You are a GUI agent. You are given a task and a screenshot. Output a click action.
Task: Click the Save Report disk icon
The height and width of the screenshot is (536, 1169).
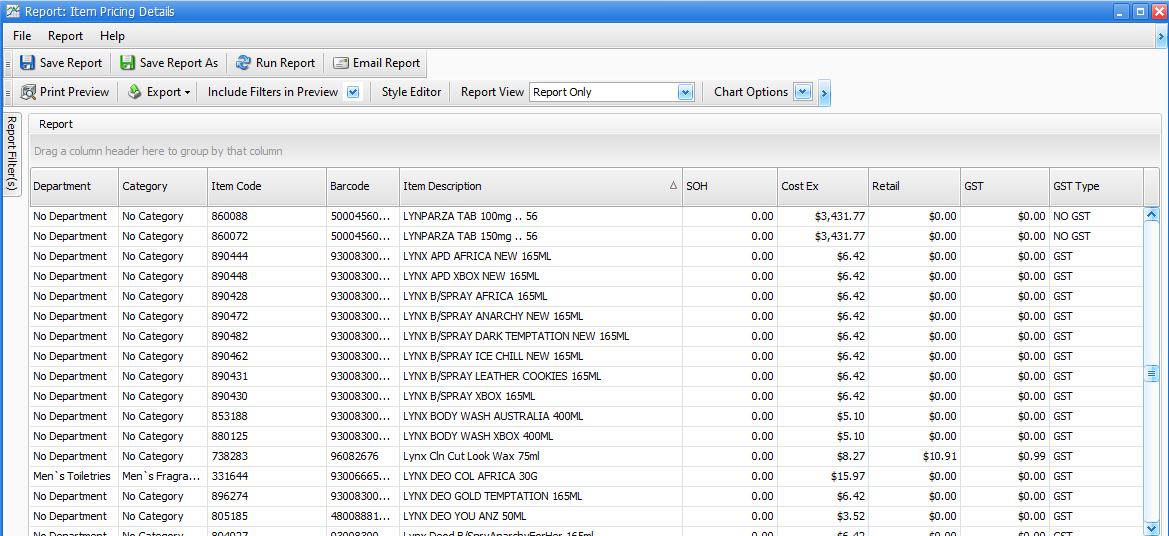28,63
